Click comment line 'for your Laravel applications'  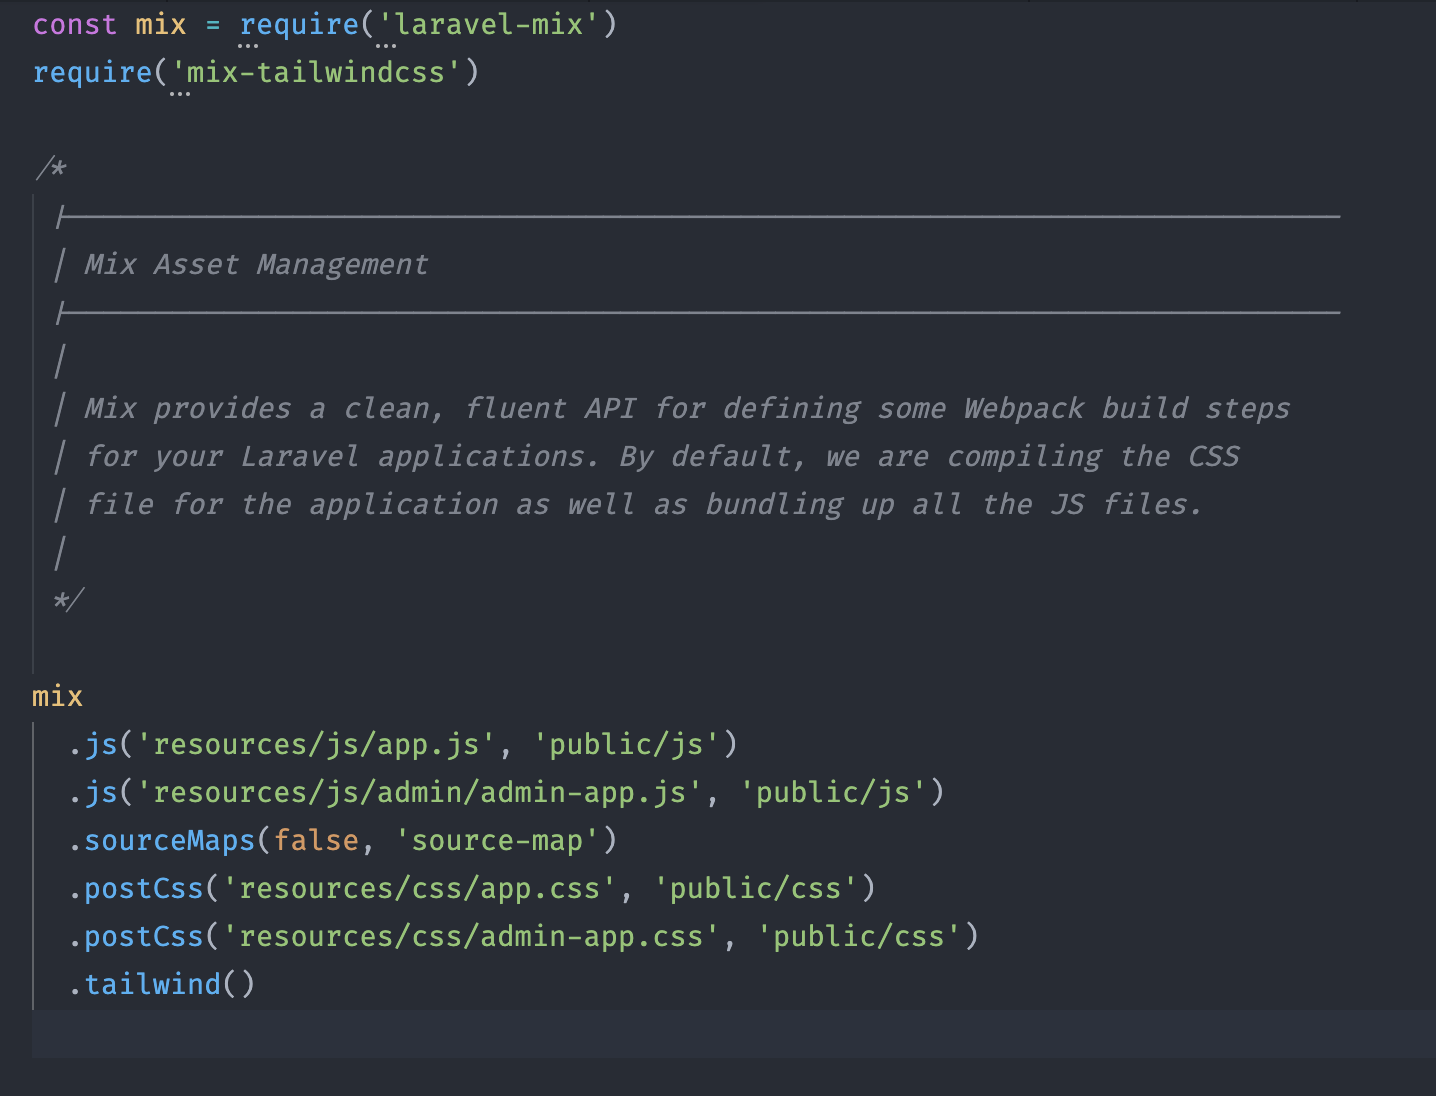[662, 456]
